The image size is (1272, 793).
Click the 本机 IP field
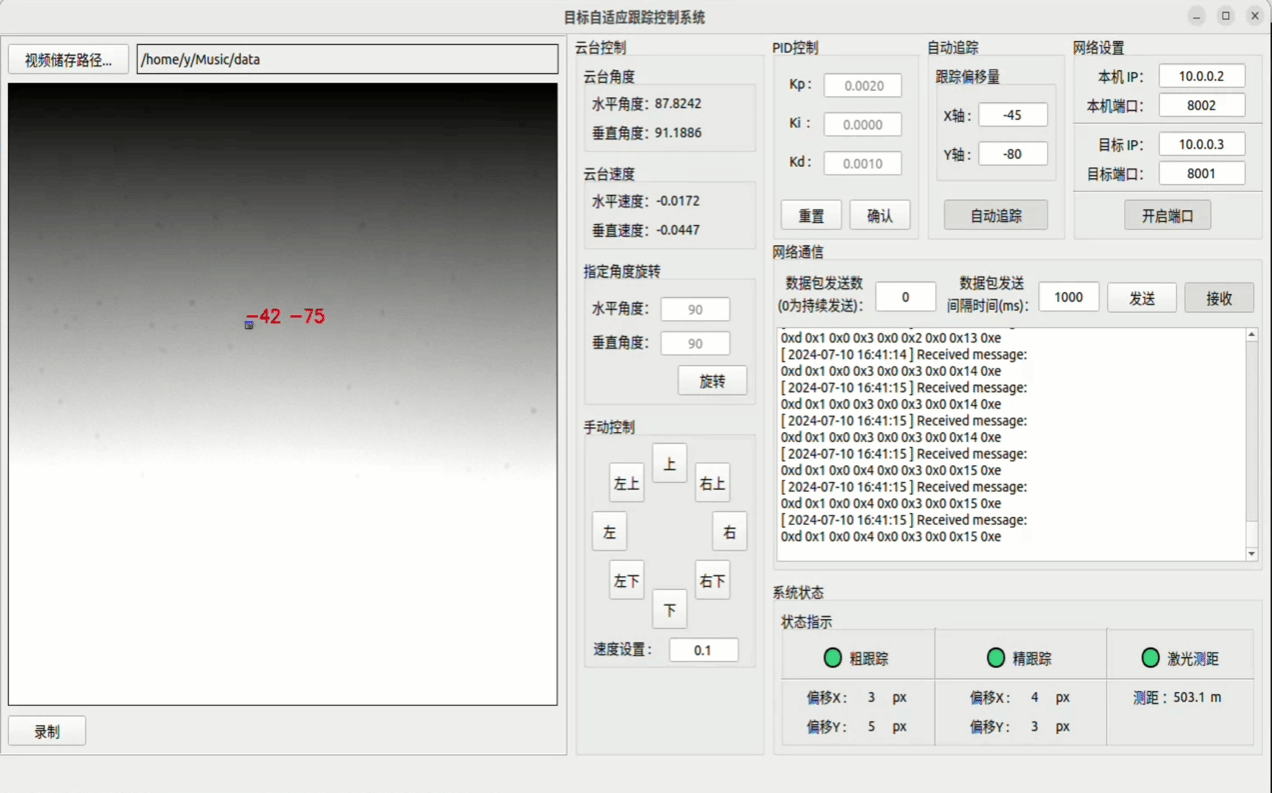click(x=1202, y=76)
